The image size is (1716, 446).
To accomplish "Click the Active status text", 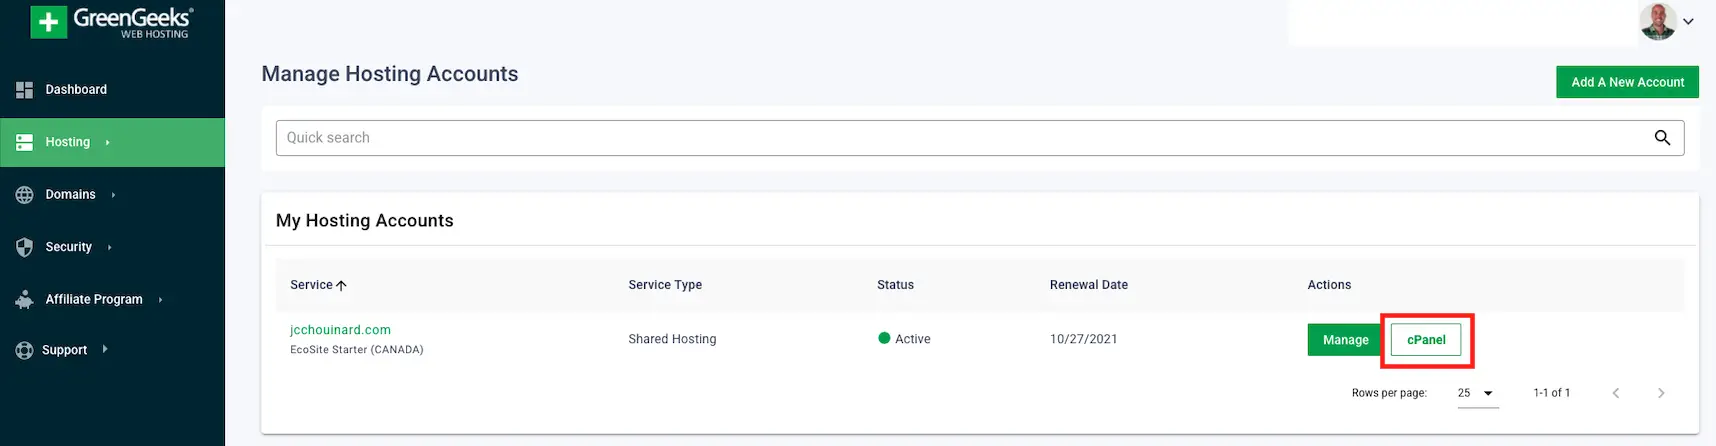I will coord(913,339).
